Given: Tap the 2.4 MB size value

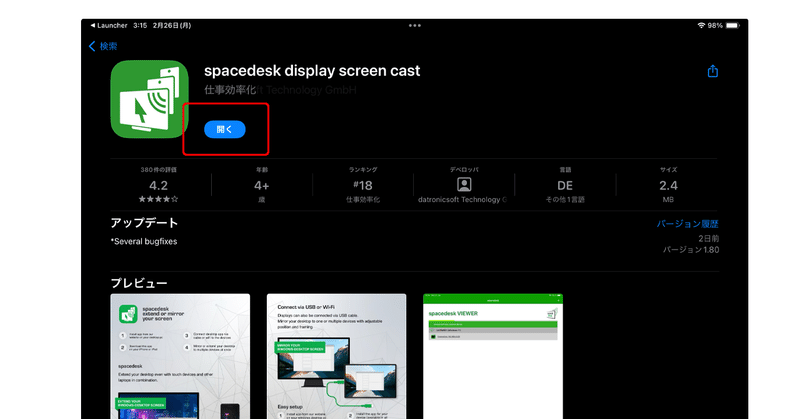Looking at the screenshot, I should coord(668,185).
